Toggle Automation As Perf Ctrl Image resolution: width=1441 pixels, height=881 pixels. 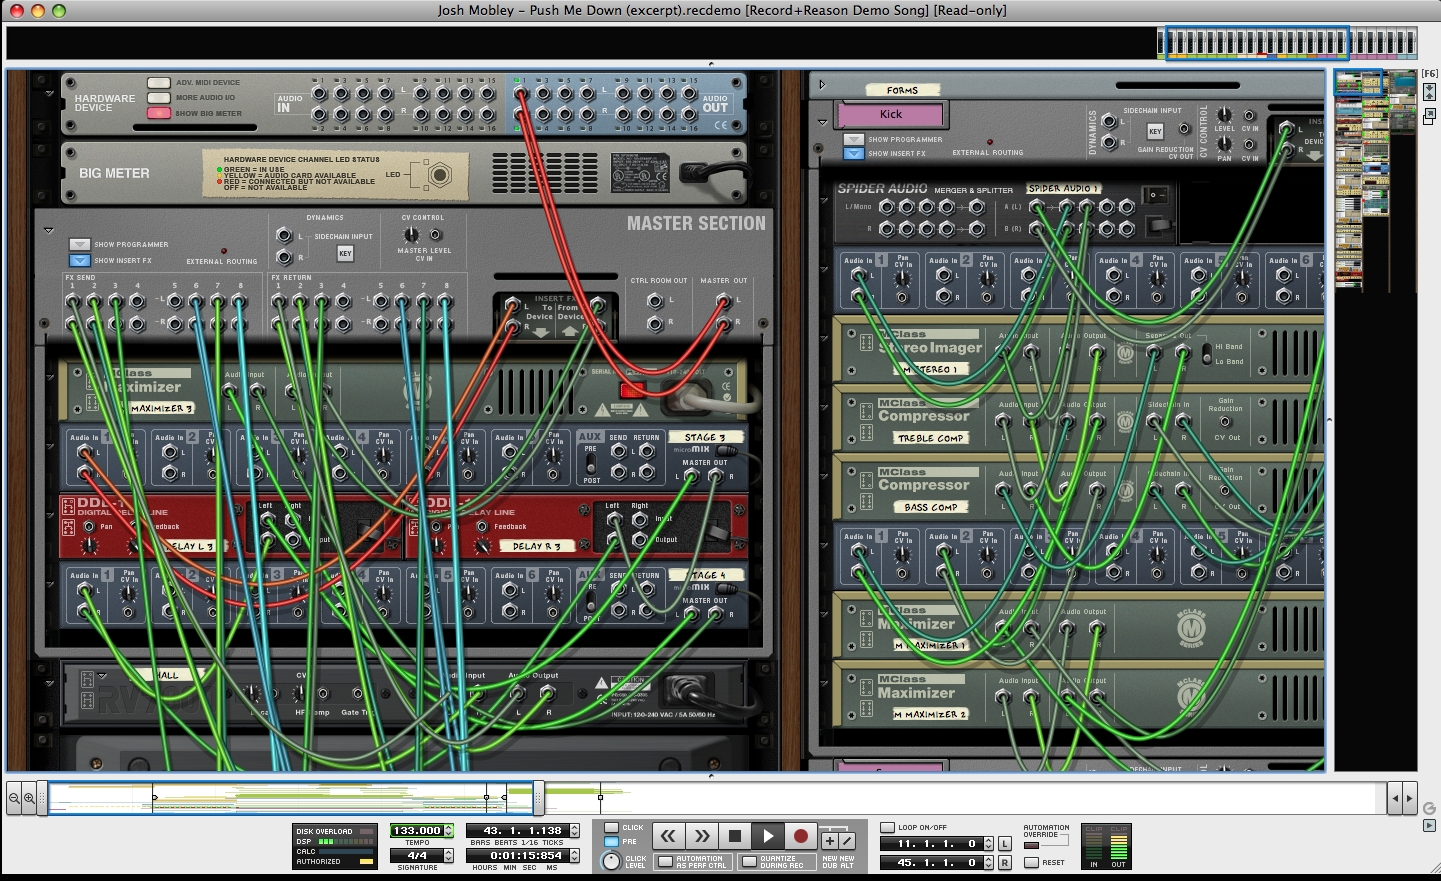click(666, 862)
